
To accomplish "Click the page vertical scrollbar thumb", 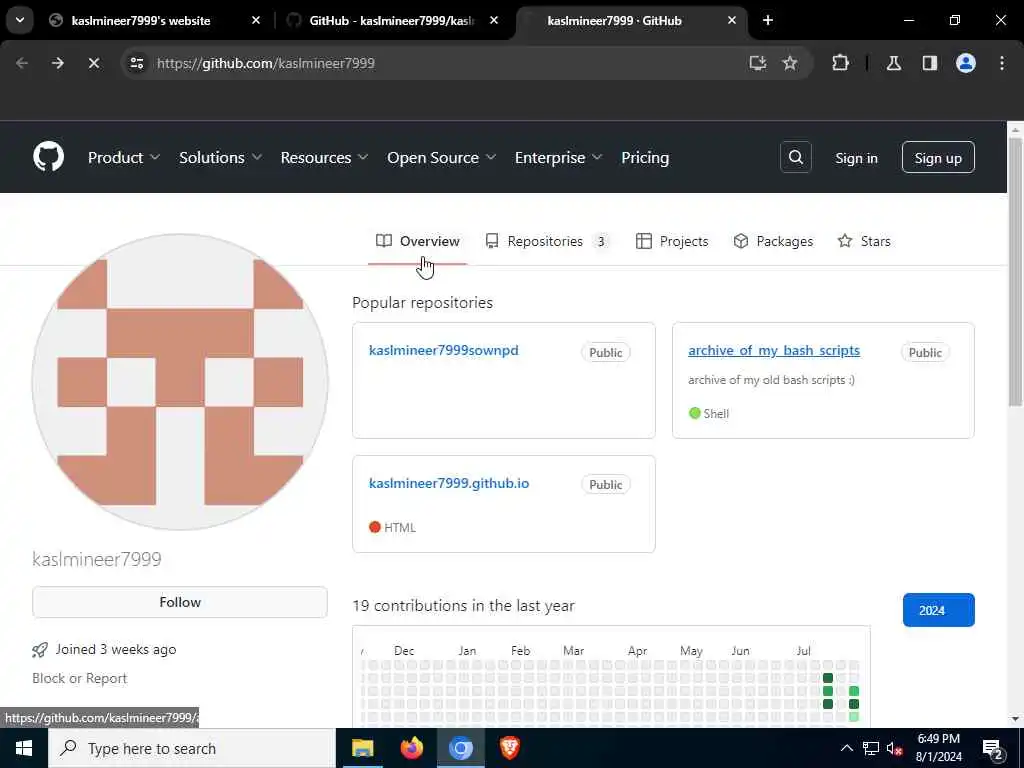I will [1015, 271].
